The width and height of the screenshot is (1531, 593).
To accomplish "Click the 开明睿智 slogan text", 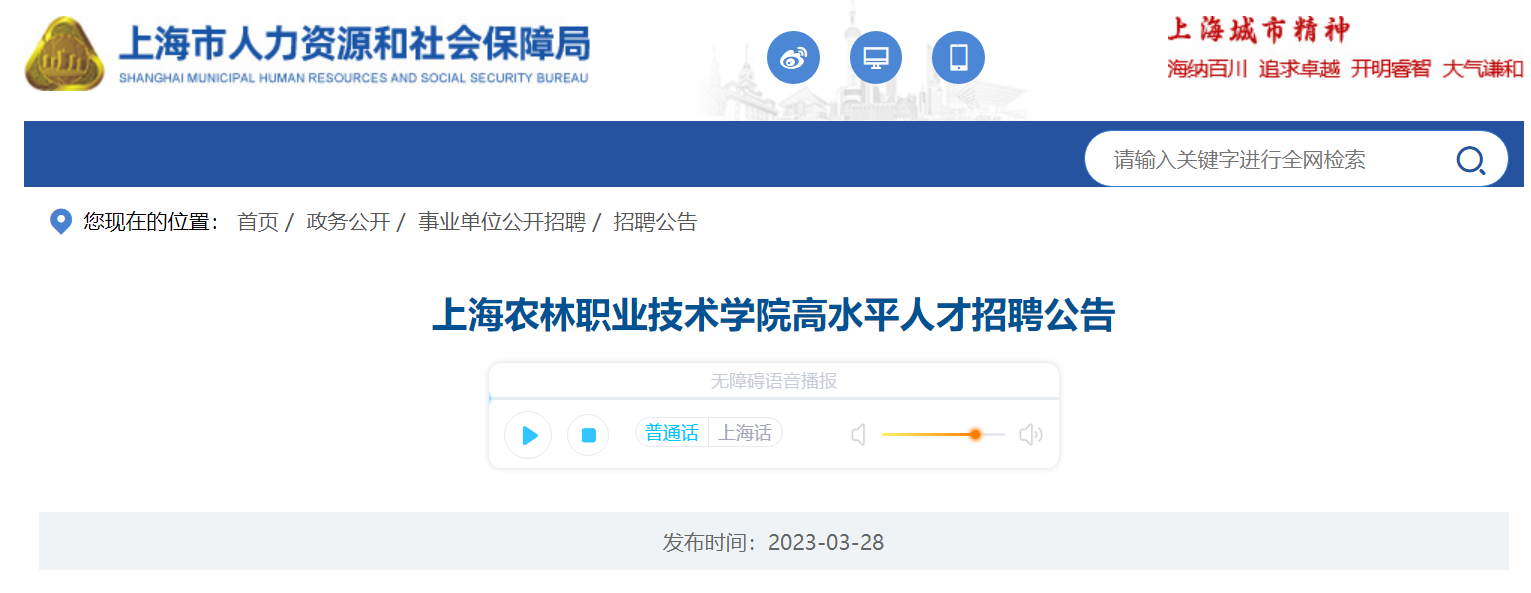I will (1391, 69).
